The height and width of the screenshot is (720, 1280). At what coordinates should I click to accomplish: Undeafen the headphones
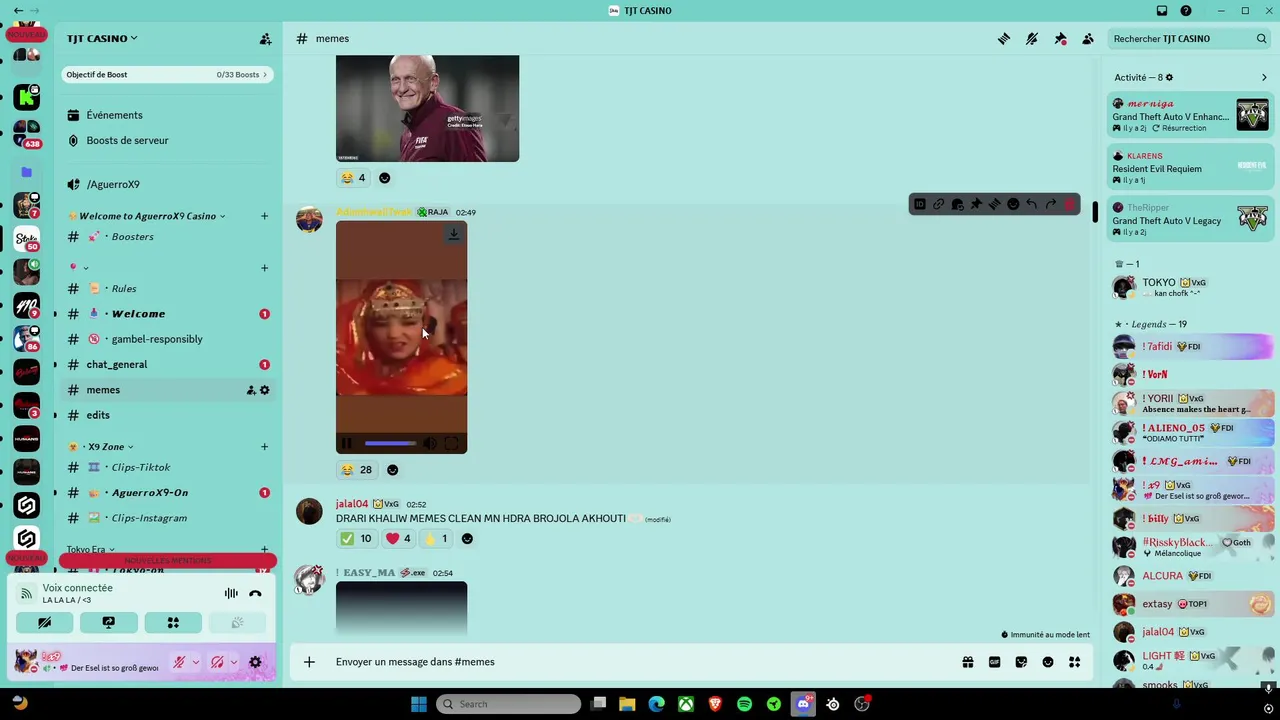(x=216, y=662)
